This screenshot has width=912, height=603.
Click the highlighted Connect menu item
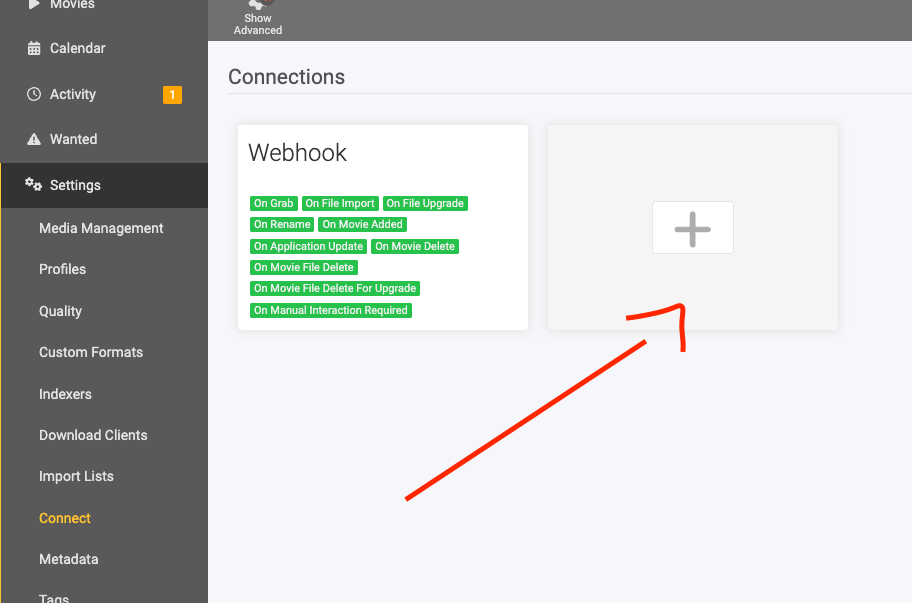coord(65,518)
